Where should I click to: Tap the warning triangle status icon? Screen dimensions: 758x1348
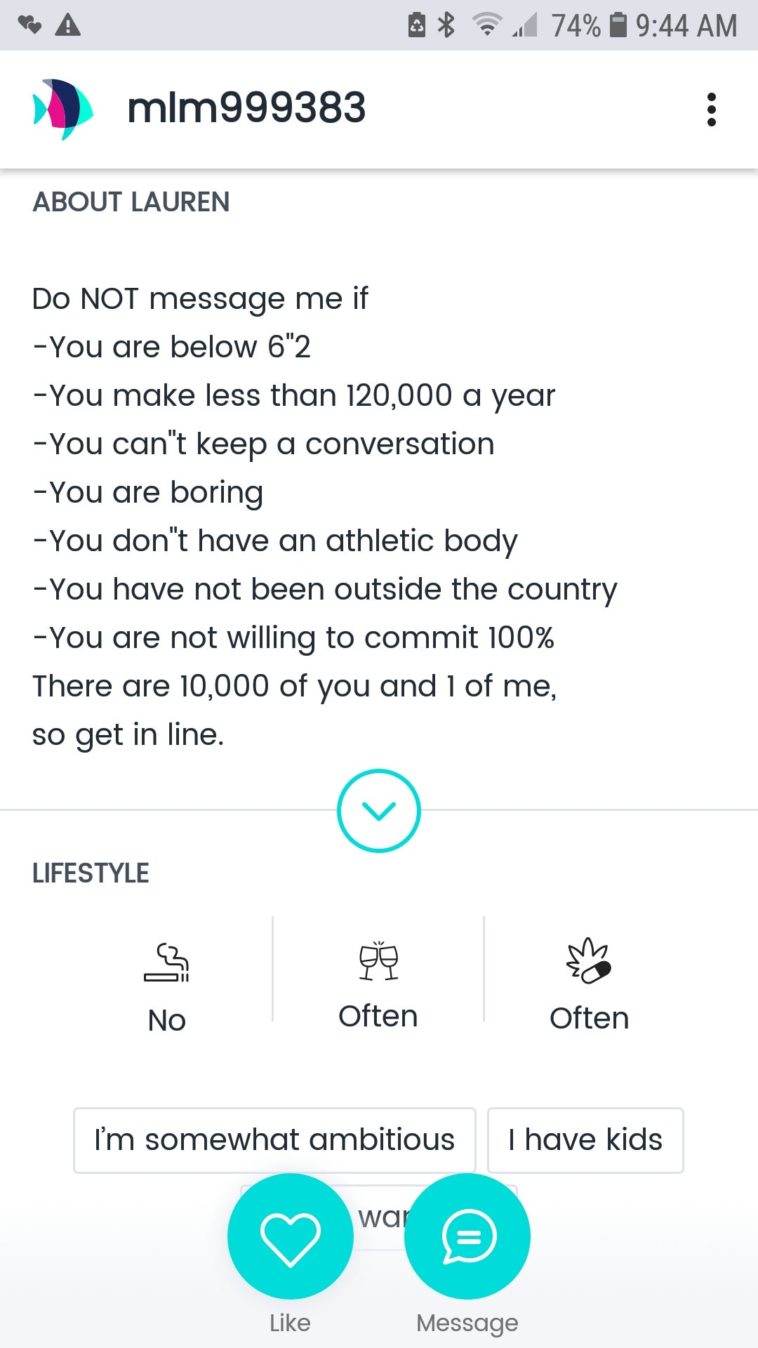click(68, 26)
